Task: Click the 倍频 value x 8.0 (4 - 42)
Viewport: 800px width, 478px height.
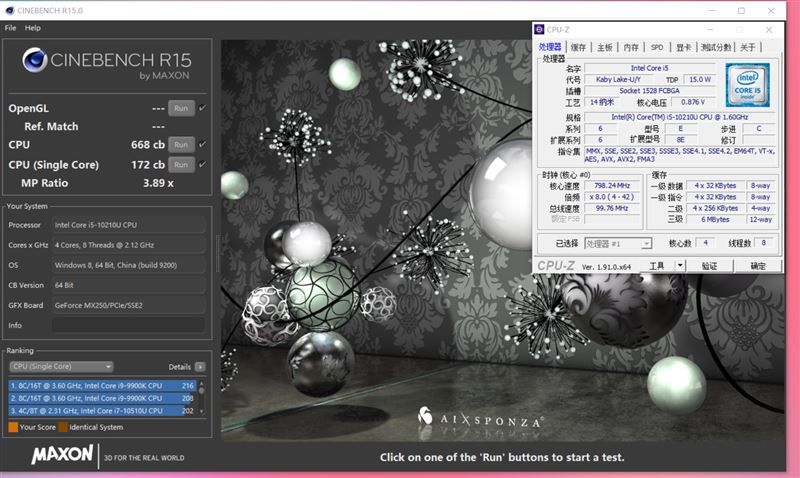Action: point(612,197)
